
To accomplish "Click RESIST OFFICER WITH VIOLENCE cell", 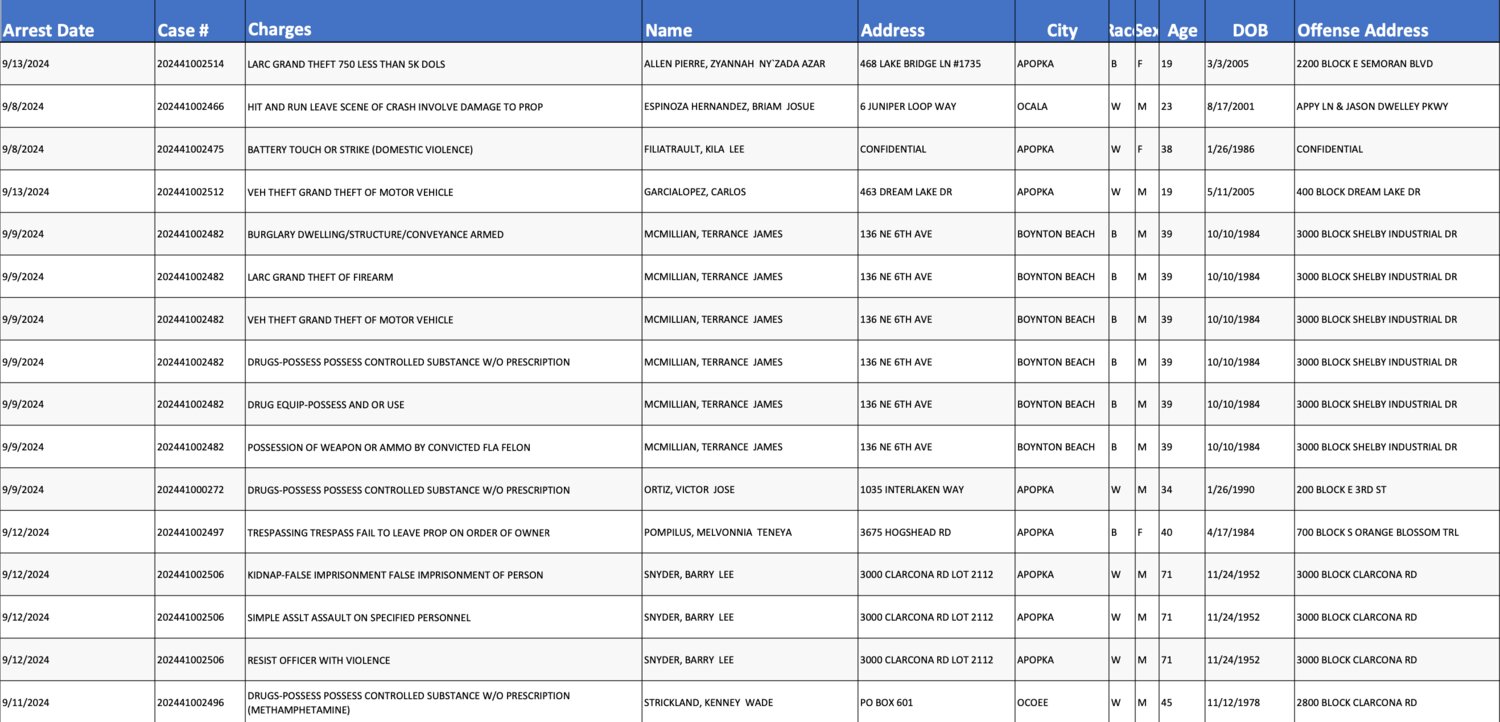I will click(443, 660).
